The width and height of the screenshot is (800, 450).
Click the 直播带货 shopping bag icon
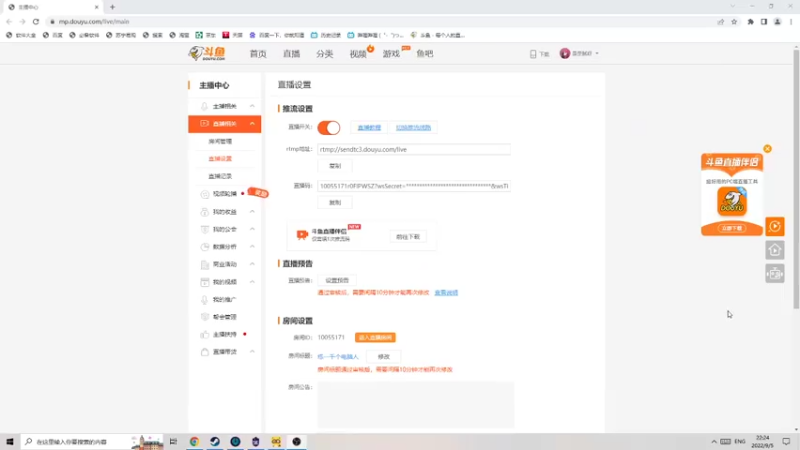205,352
